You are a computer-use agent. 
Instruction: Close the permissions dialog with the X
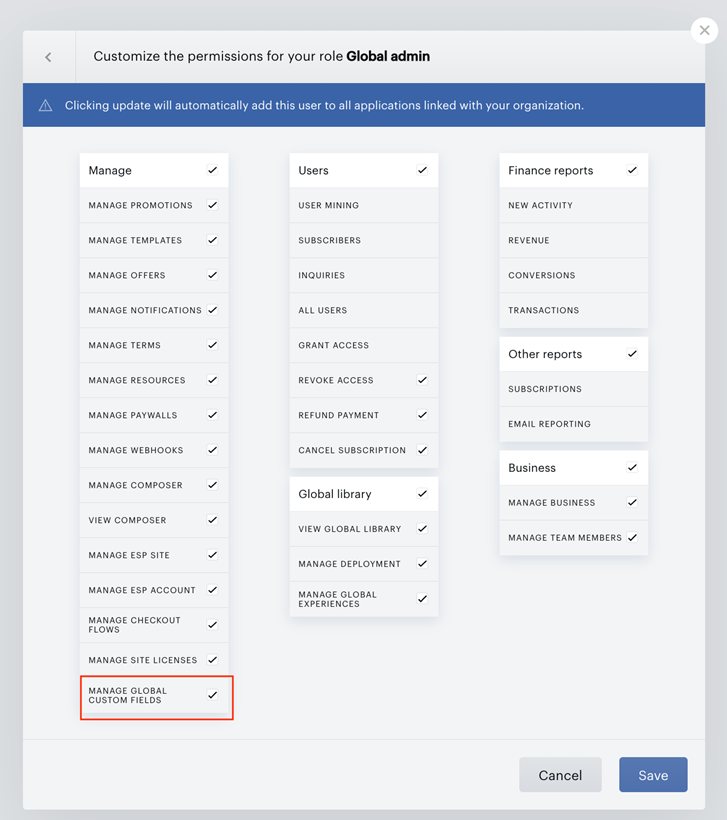click(704, 30)
